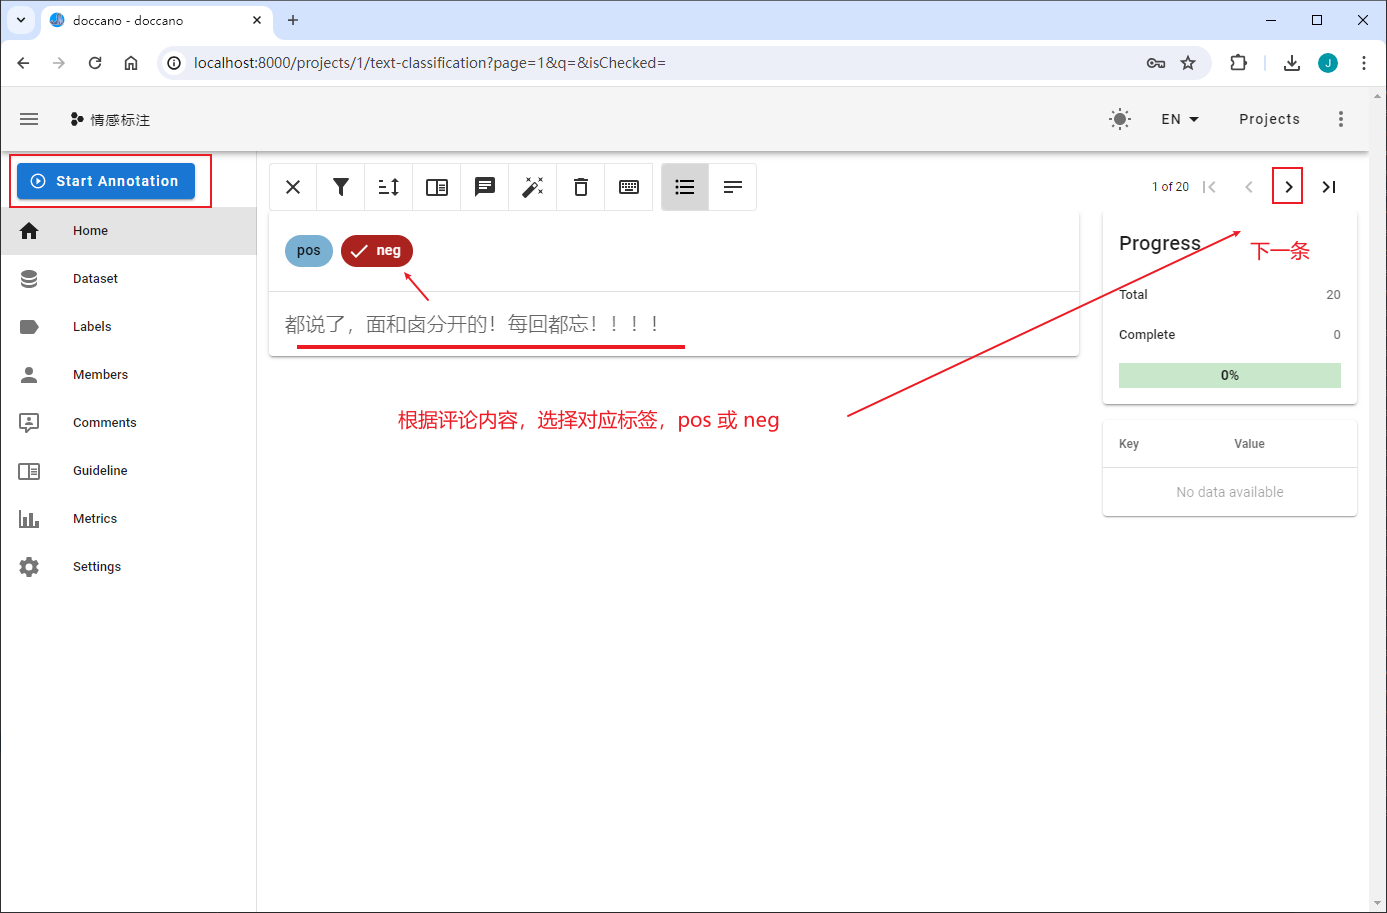Image resolution: width=1387 pixels, height=913 pixels.
Task: Toggle the dark mode sun icon
Action: point(1120,118)
